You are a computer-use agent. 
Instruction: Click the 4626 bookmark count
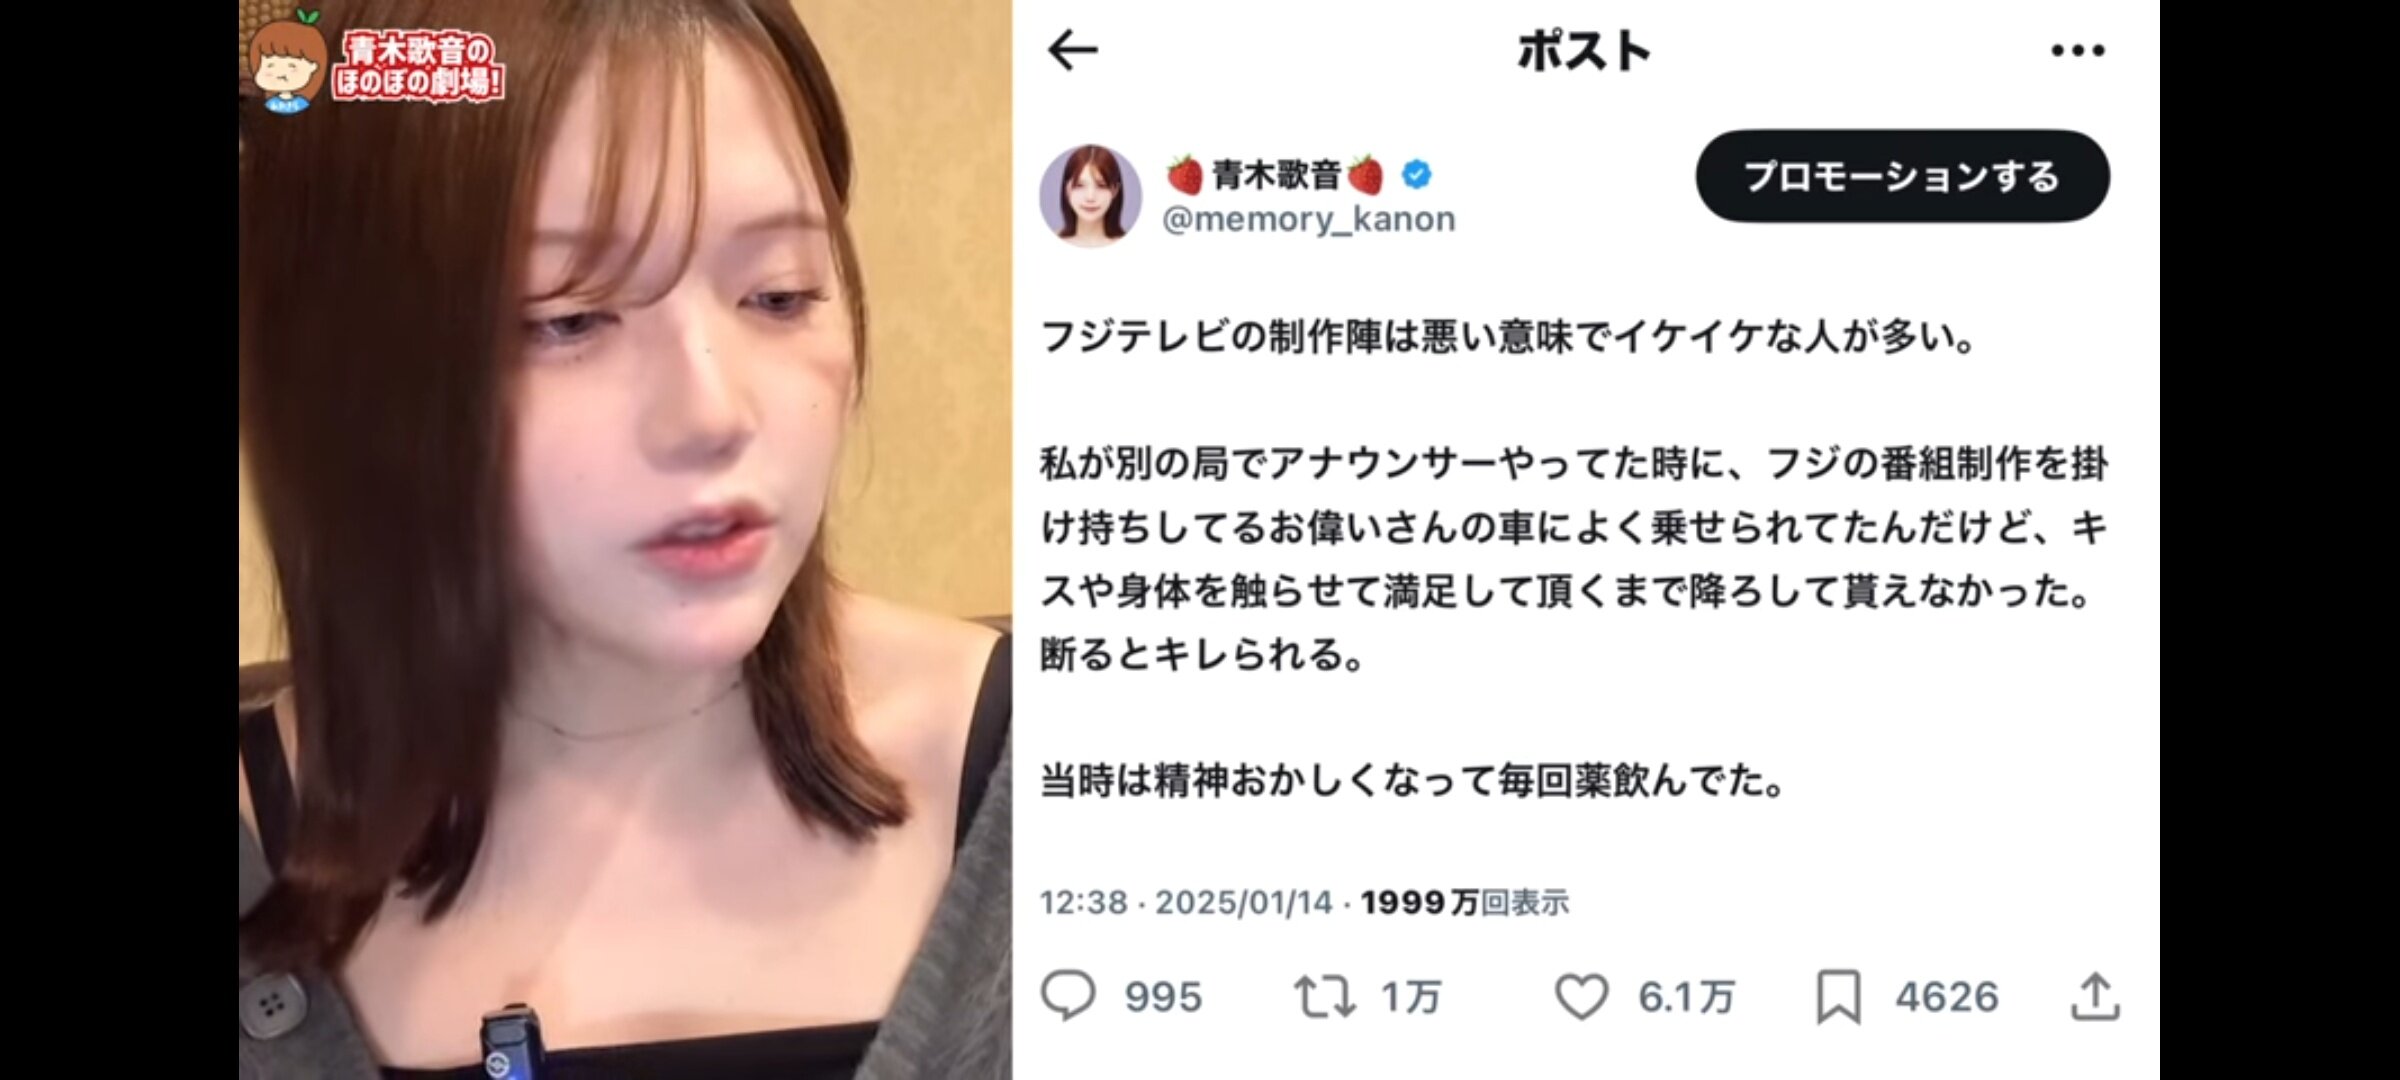1946,997
